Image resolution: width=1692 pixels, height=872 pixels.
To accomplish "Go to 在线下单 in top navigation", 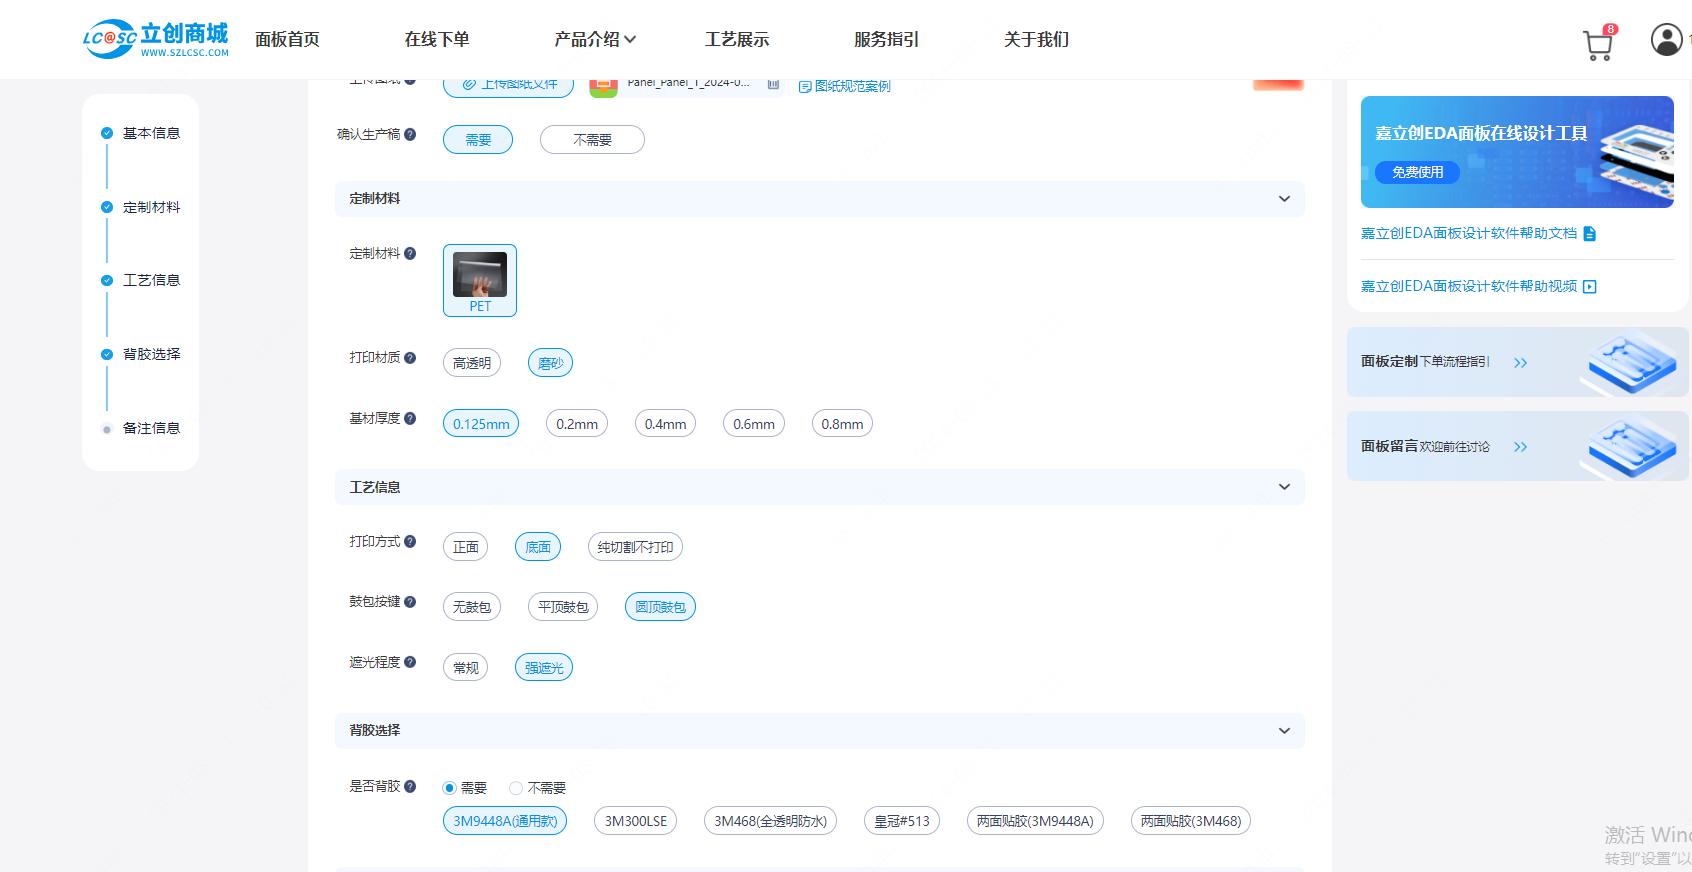I will (436, 40).
